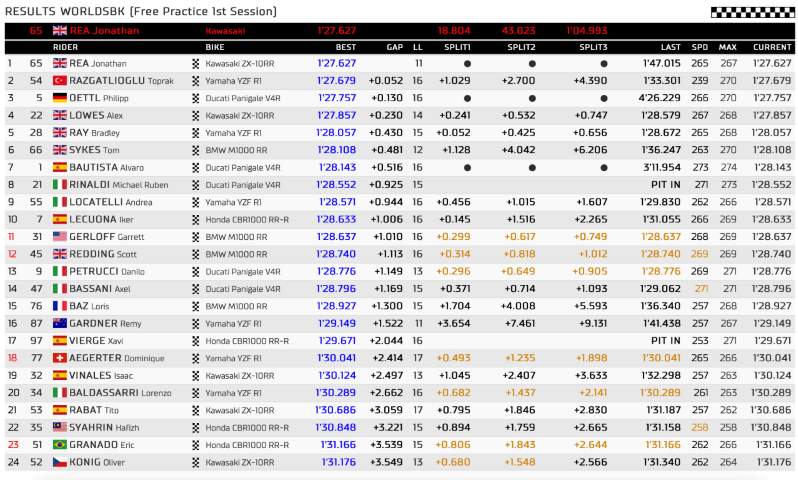Click bike name BMW M1000 RR in BAZ row
Viewport: 798px width, 480px height.
click(x=236, y=306)
